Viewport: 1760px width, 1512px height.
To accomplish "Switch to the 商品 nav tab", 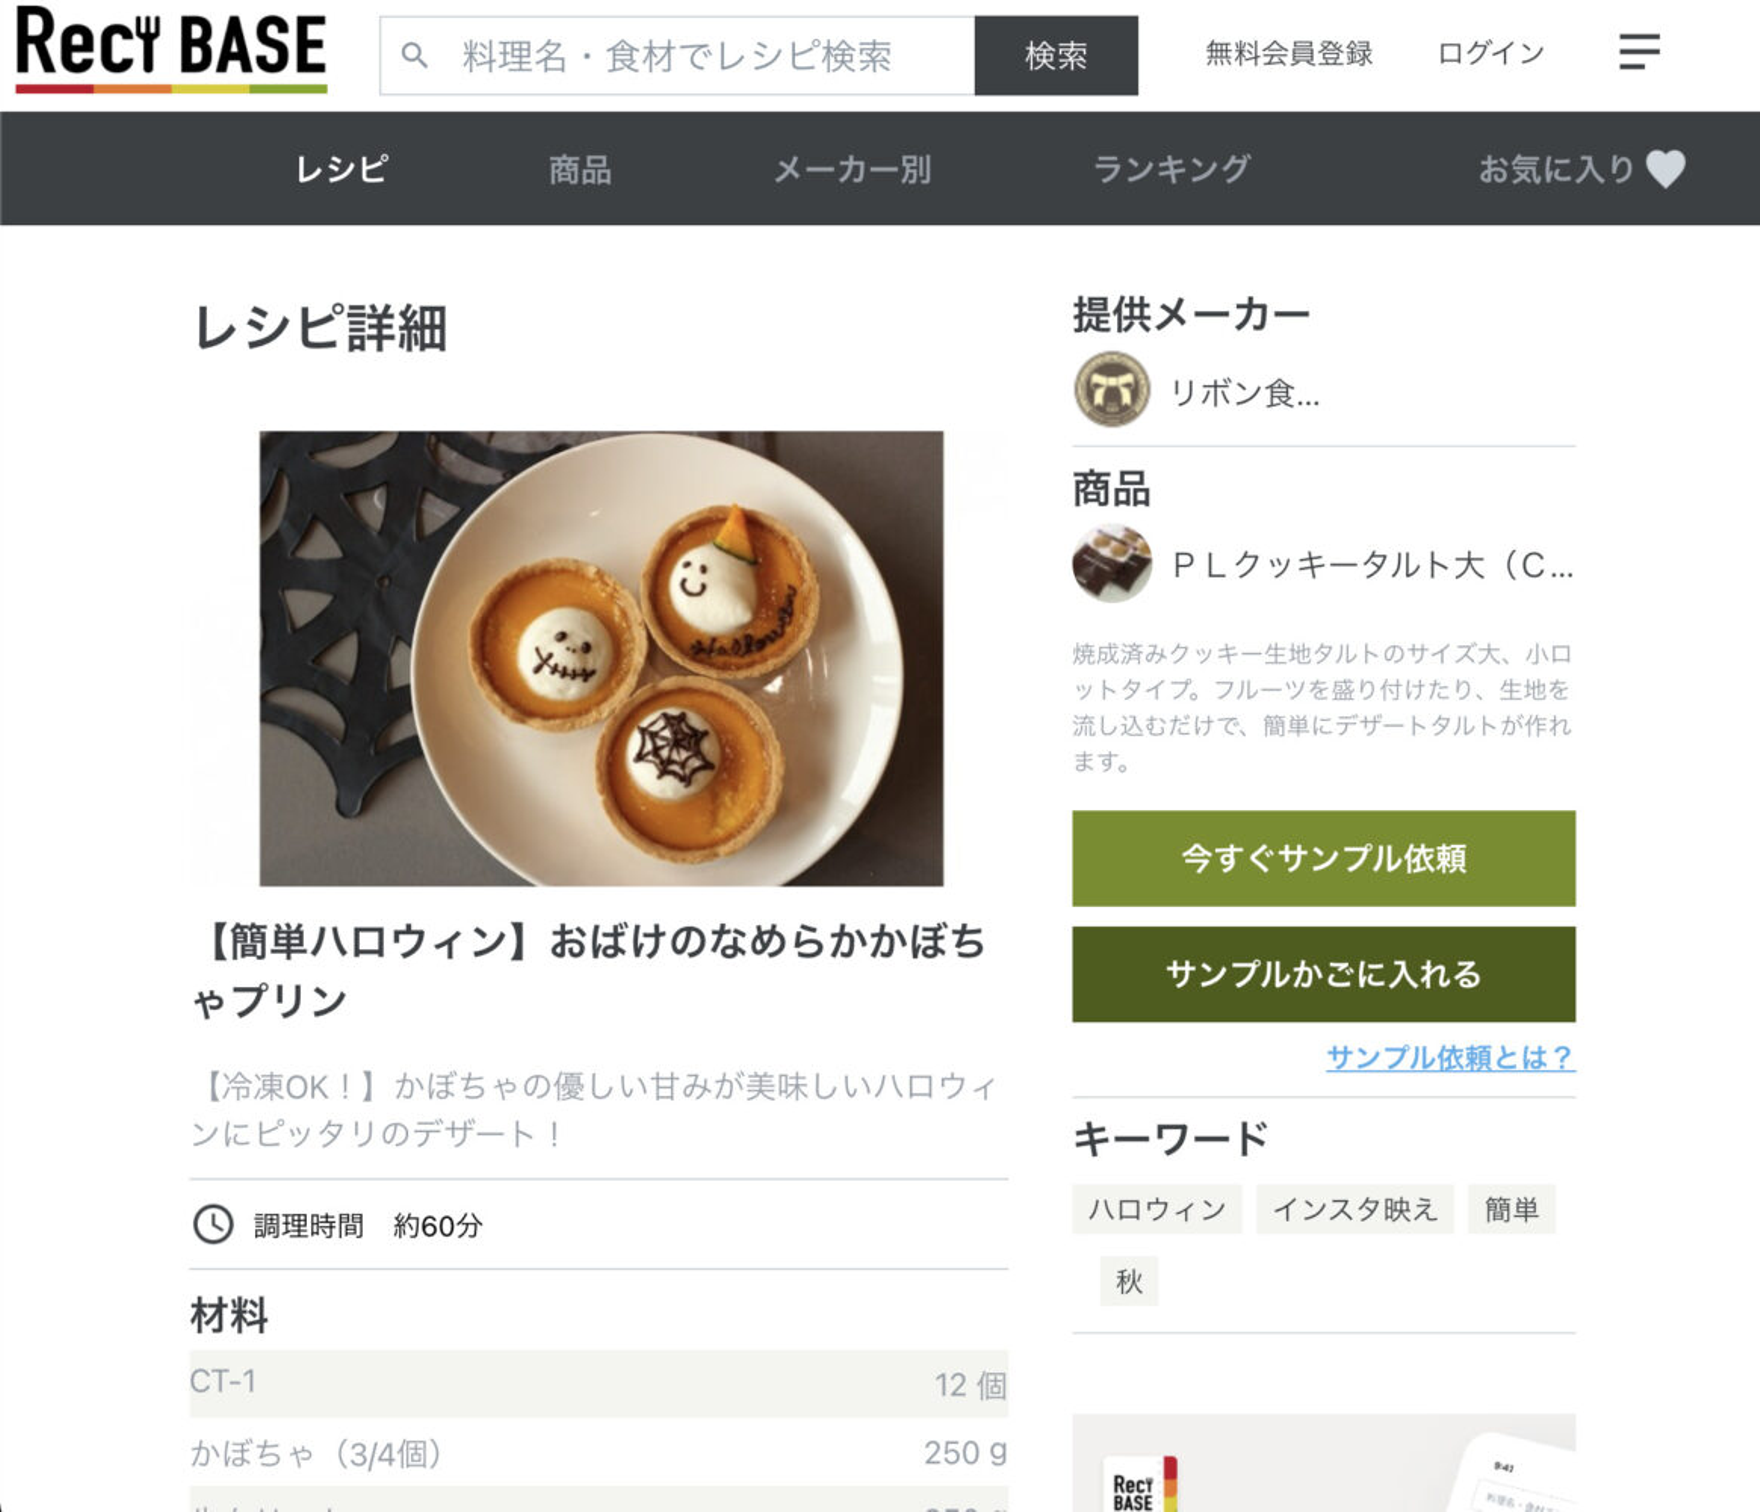I will pyautogui.click(x=579, y=170).
